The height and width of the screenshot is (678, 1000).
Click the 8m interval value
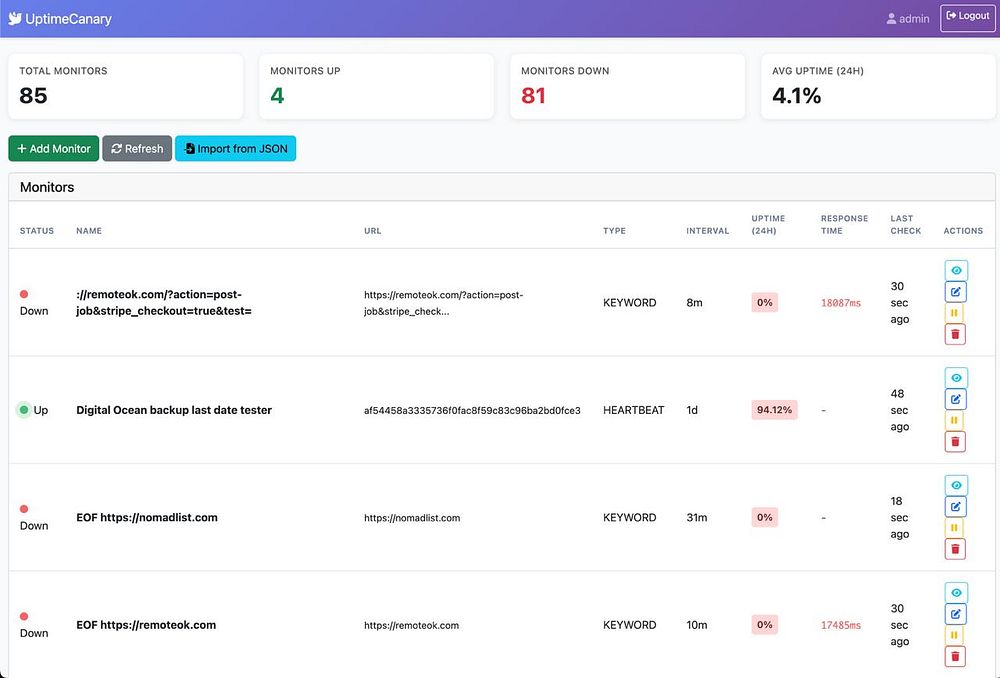coord(694,302)
